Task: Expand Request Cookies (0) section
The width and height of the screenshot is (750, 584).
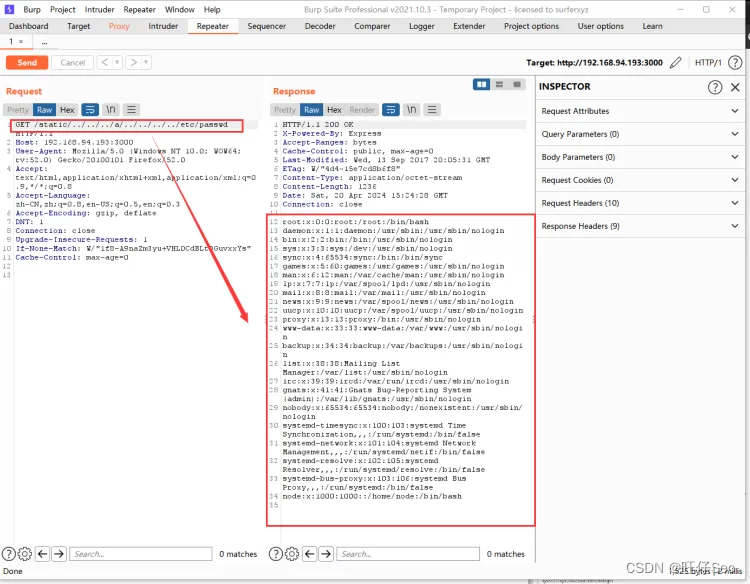Action: [640, 180]
